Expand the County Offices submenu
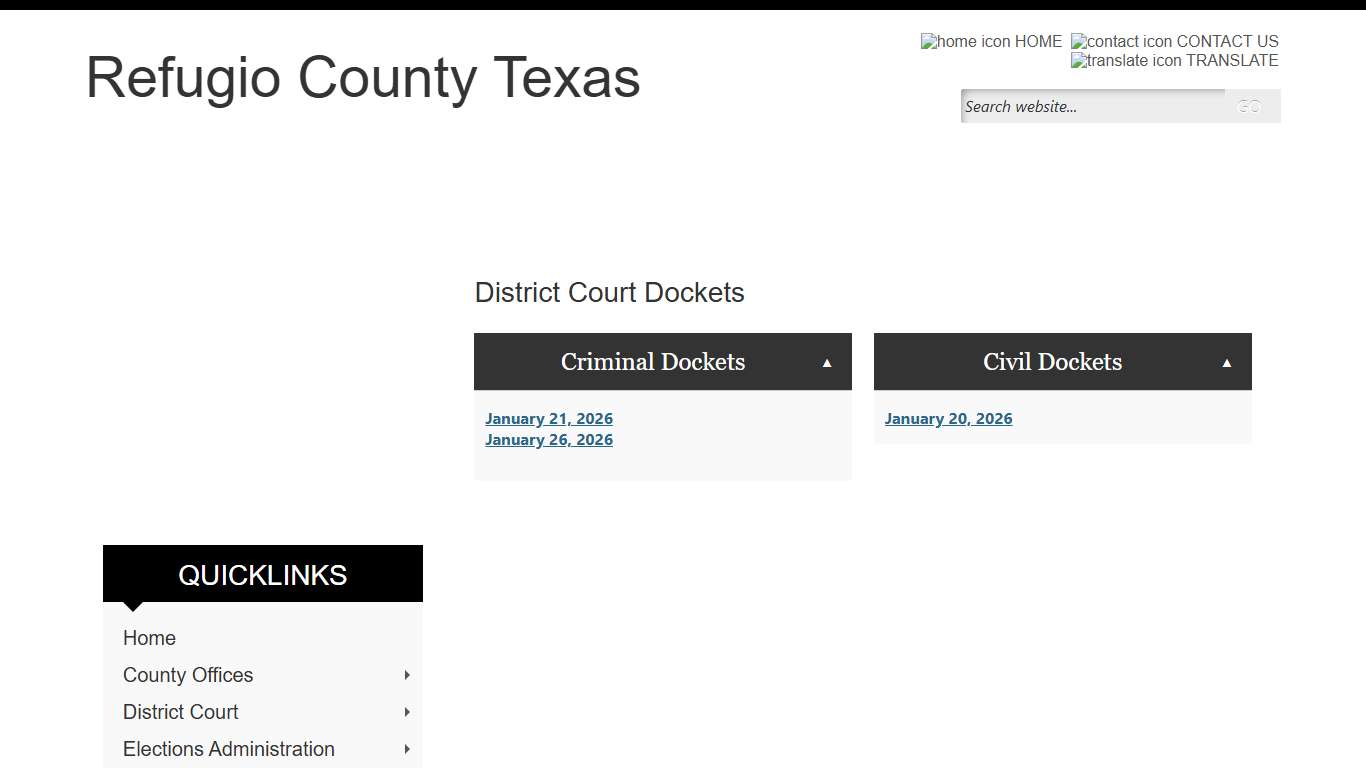 click(x=406, y=675)
